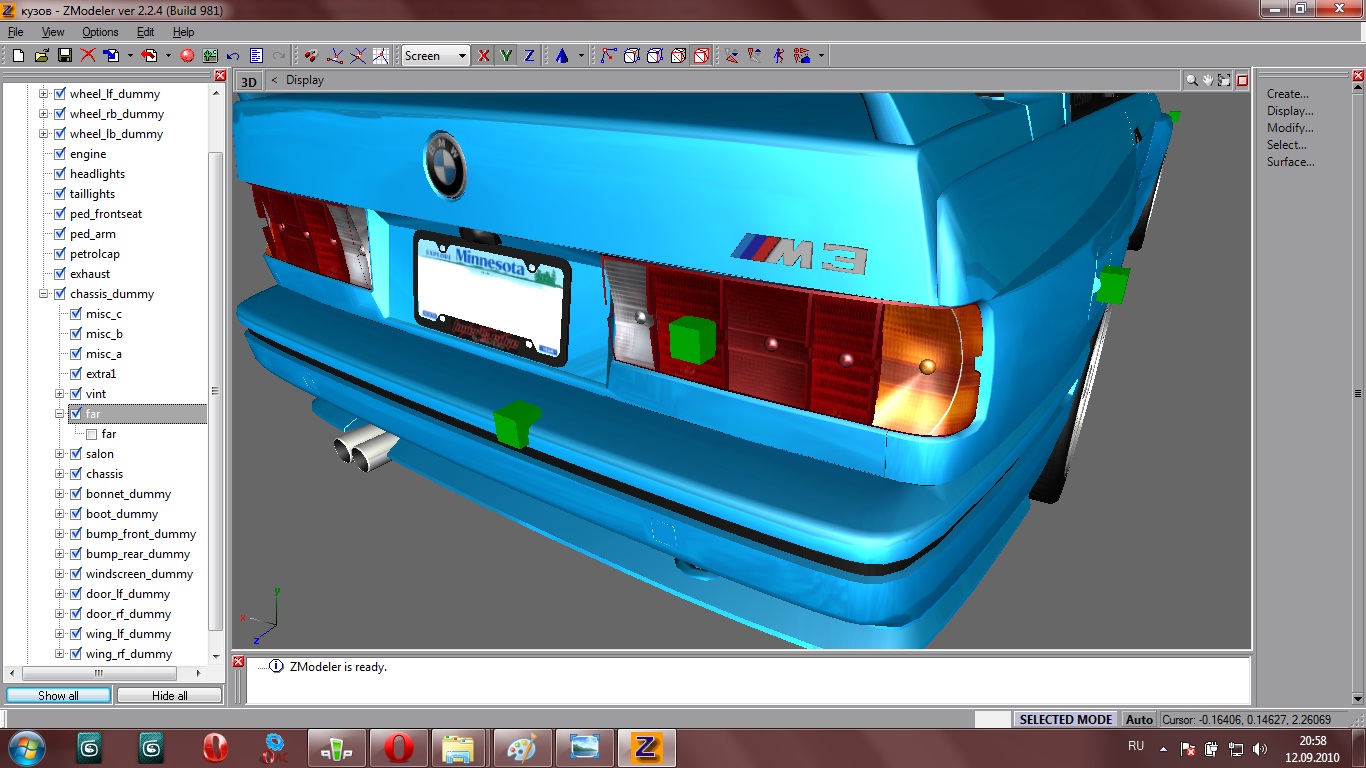This screenshot has width=1366, height=768.
Task: Collapse the chassis_dummy tree node
Action: coord(44,294)
